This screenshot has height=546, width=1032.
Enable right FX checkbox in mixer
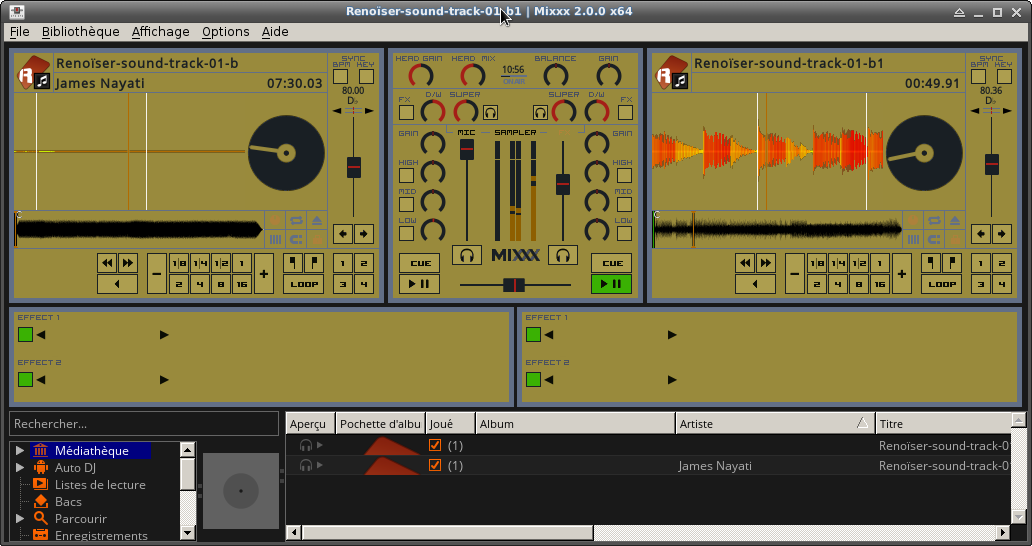(625, 112)
